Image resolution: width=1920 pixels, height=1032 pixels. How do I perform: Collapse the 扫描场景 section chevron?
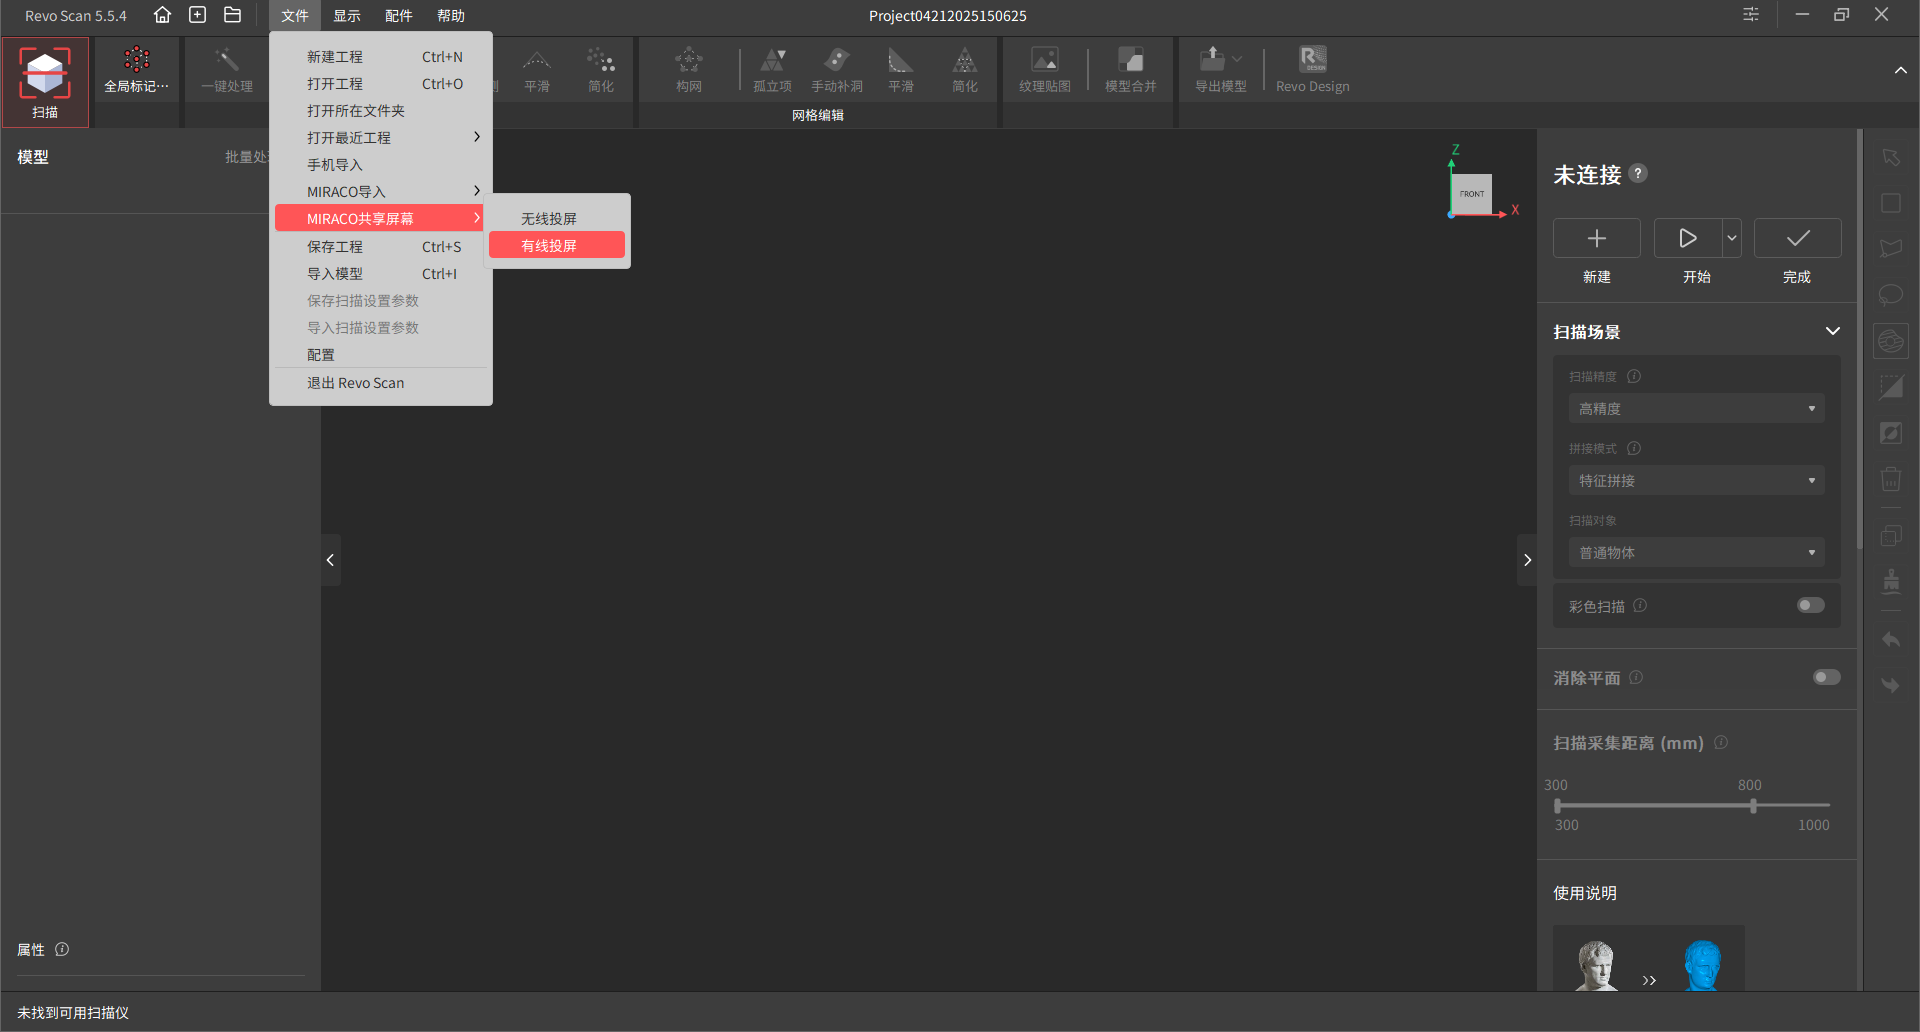pyautogui.click(x=1833, y=331)
